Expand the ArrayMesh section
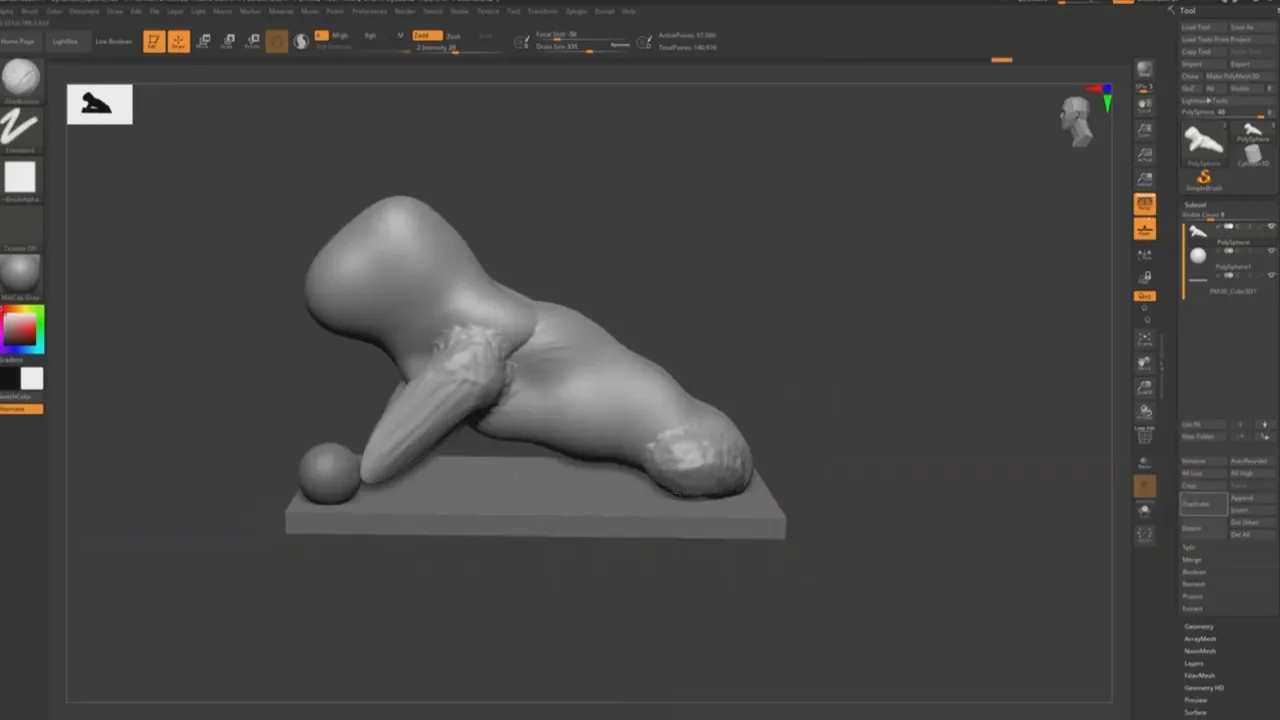Viewport: 1280px width, 720px height. point(1200,639)
